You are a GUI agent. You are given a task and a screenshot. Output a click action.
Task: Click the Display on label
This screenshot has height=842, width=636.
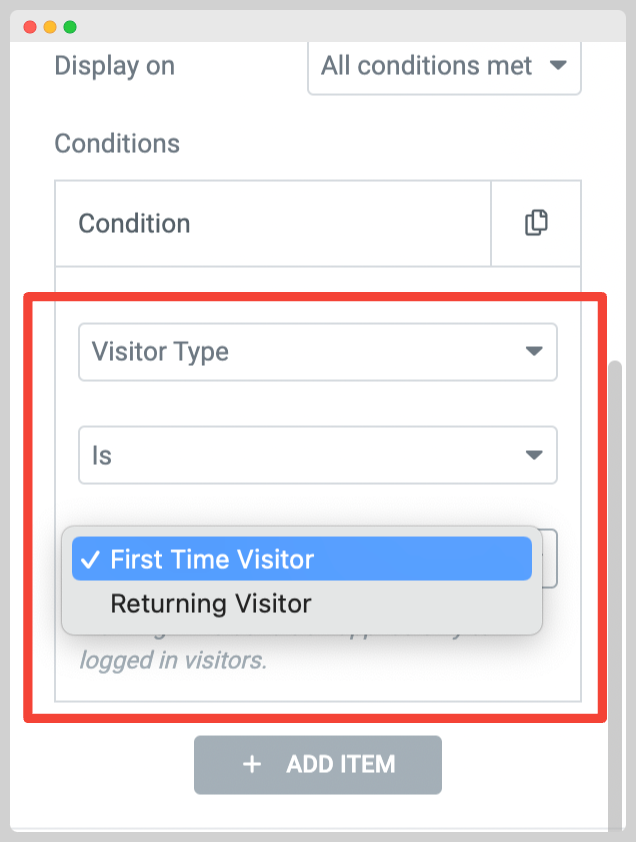[x=115, y=67]
